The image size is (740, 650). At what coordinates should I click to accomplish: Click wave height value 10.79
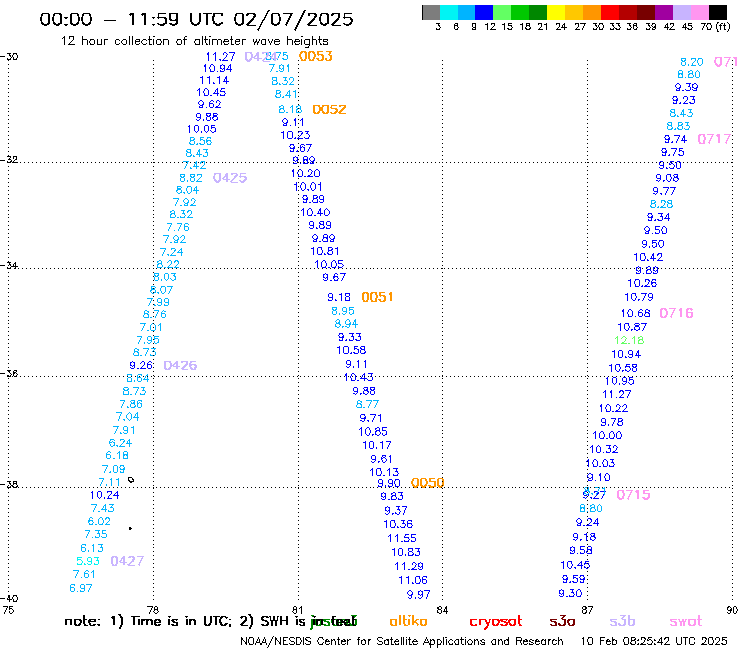[639, 297]
